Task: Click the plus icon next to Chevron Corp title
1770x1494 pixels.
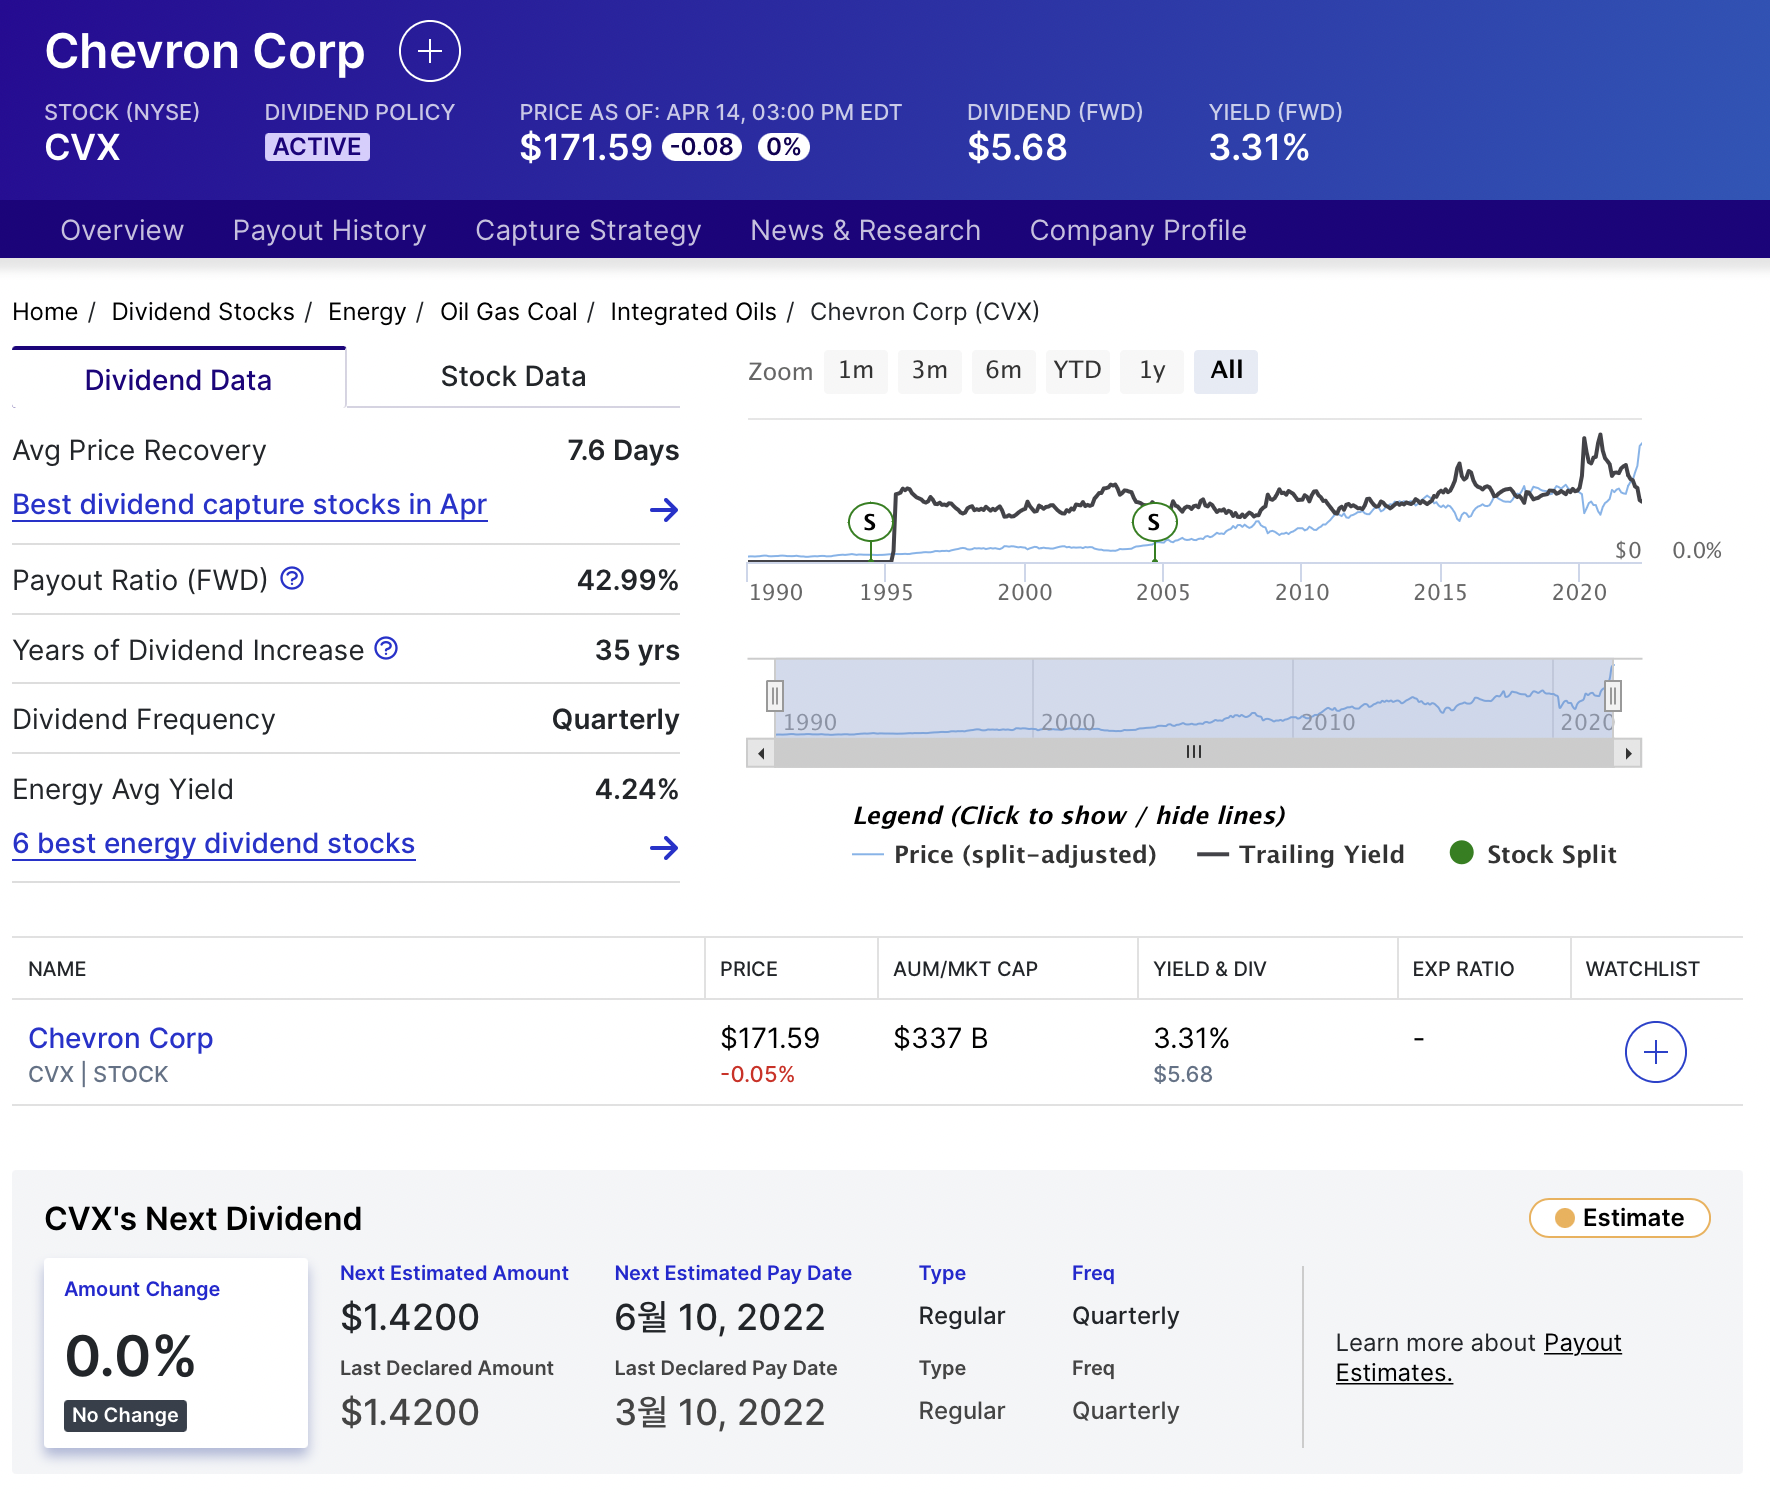Action: tap(428, 51)
